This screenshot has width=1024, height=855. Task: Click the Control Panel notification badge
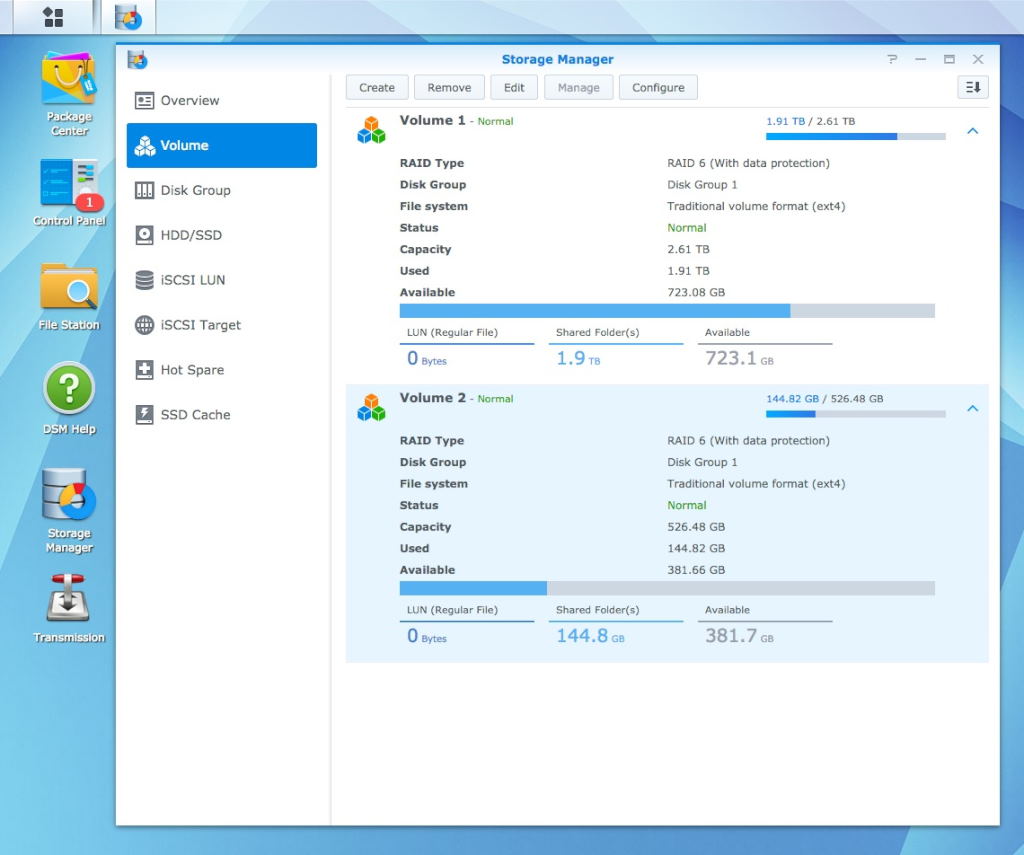89,202
